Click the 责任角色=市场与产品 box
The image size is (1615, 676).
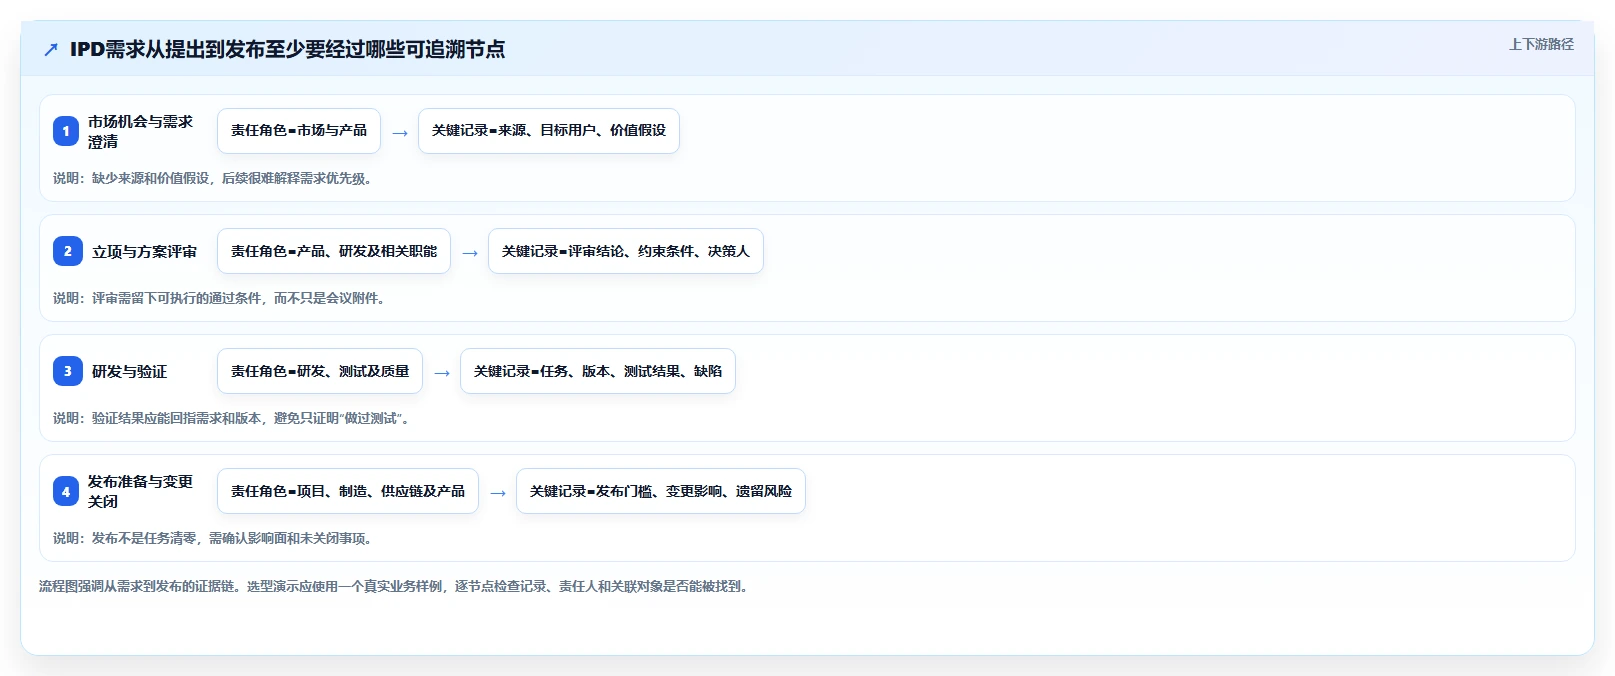point(299,131)
